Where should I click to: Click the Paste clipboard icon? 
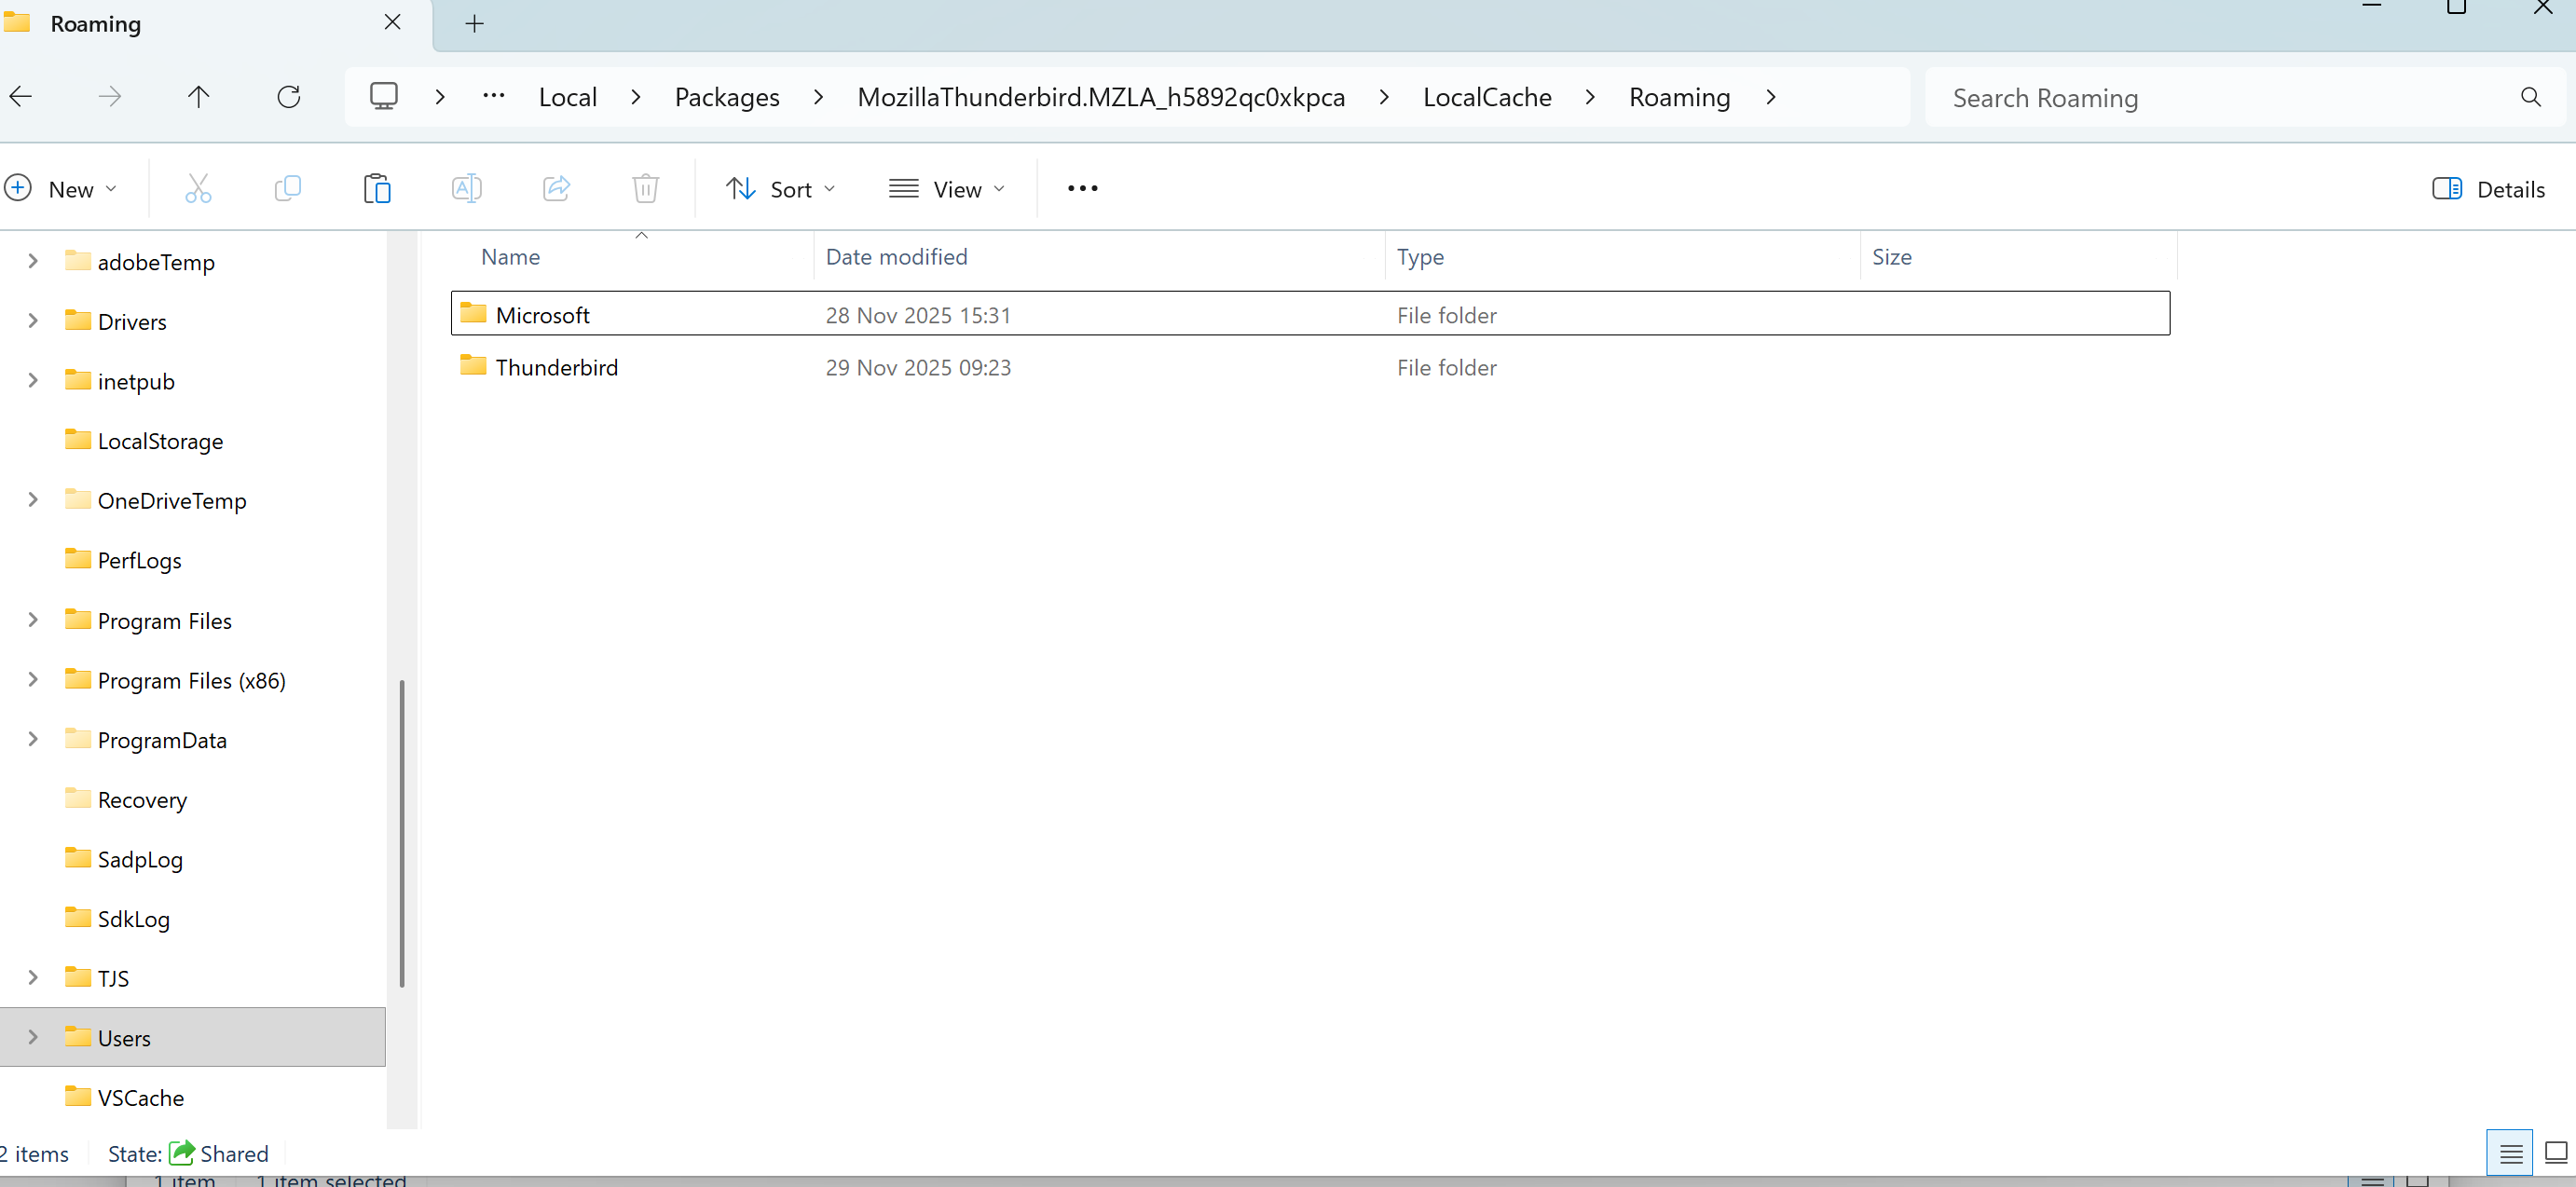[x=377, y=189]
